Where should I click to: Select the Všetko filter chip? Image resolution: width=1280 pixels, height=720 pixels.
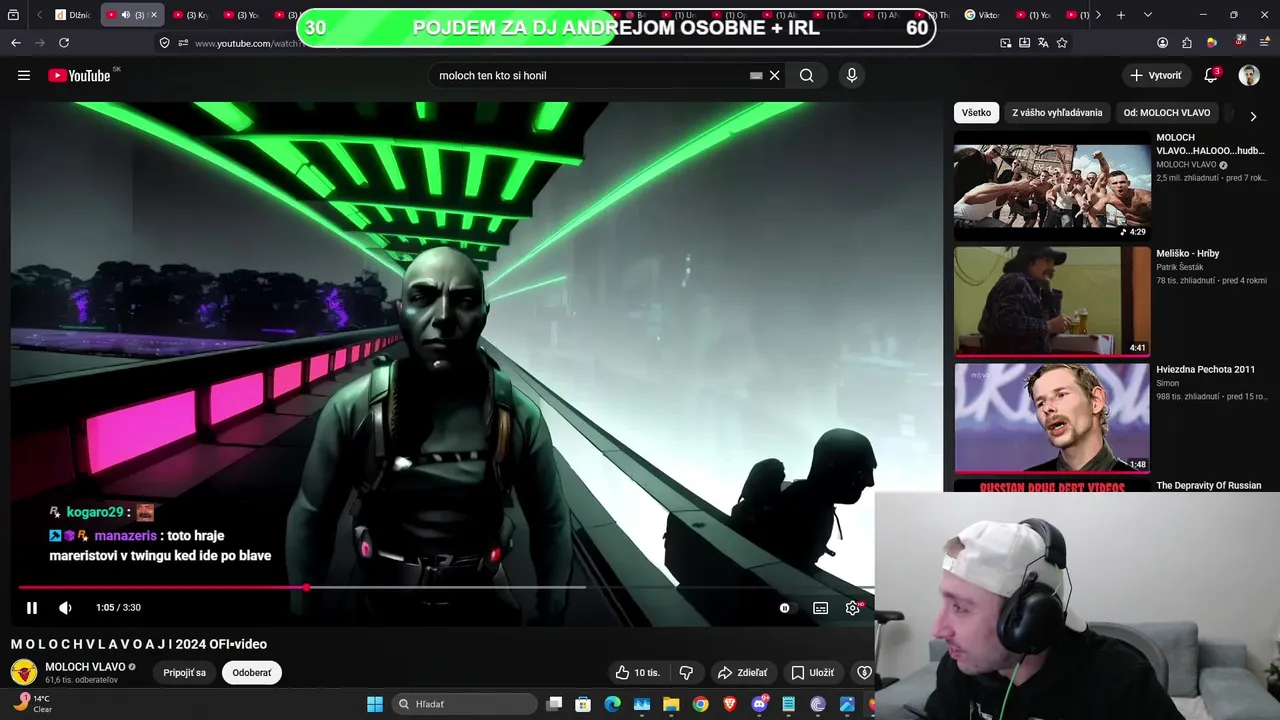pos(976,113)
